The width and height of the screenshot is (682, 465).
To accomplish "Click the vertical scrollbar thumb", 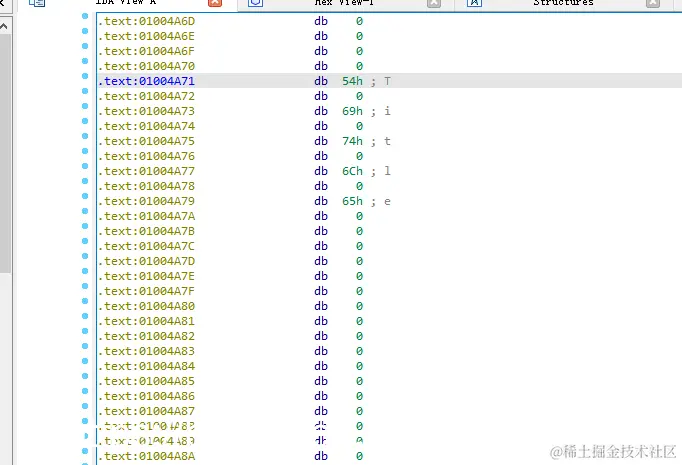I will 5,154.
